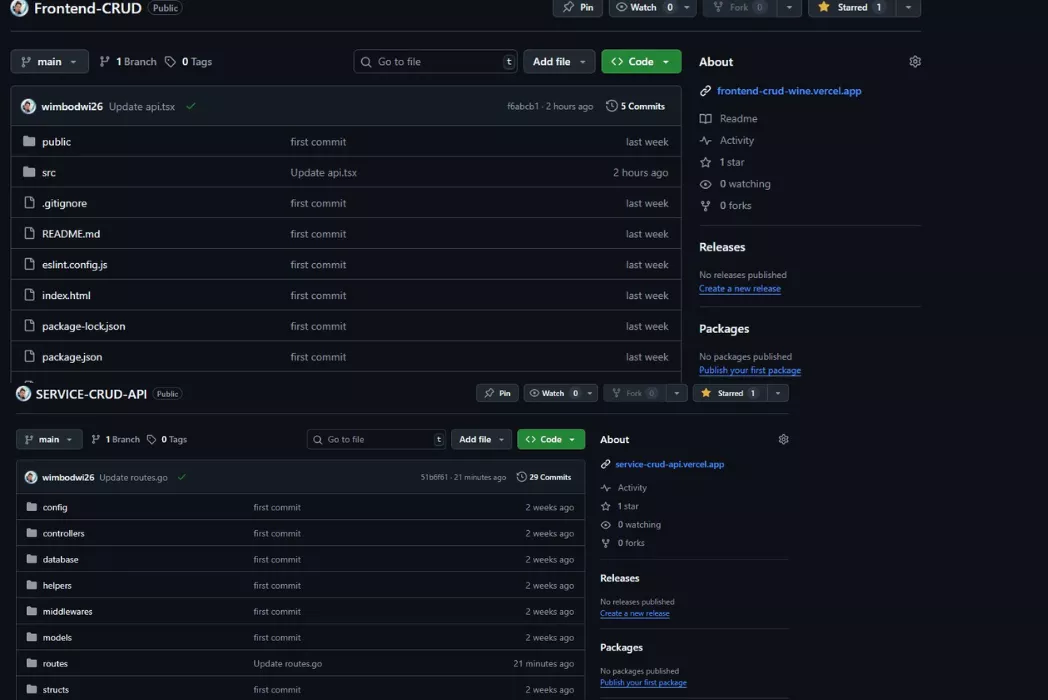Click the public folder icon in Frontend-CRUD
1048x700 pixels.
point(29,141)
